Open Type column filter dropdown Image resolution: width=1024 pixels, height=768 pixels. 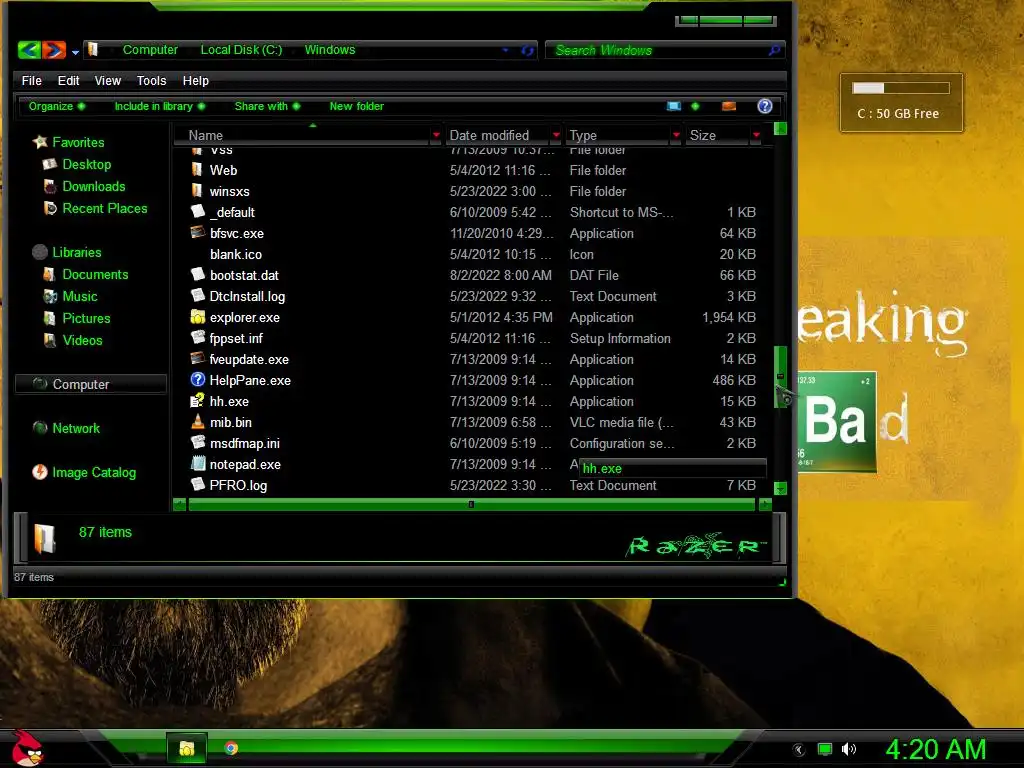[x=676, y=135]
